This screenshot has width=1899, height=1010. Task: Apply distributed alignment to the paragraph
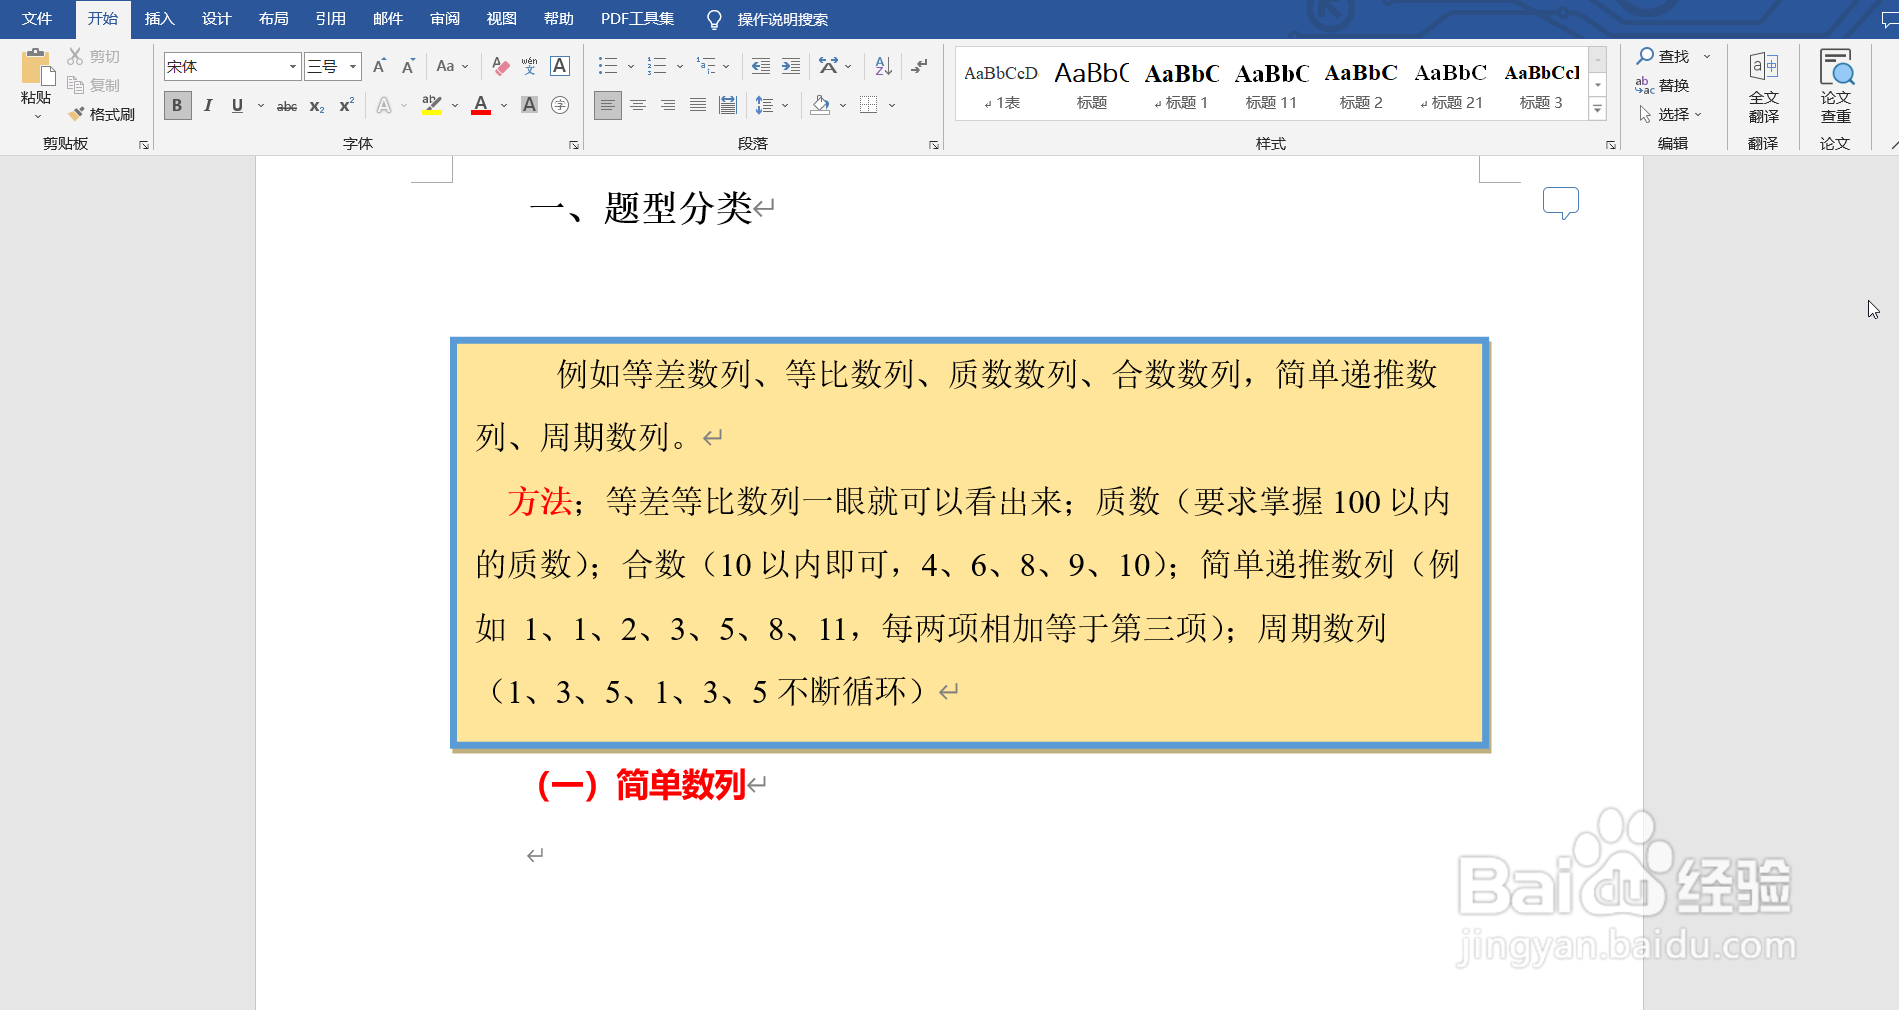[728, 105]
